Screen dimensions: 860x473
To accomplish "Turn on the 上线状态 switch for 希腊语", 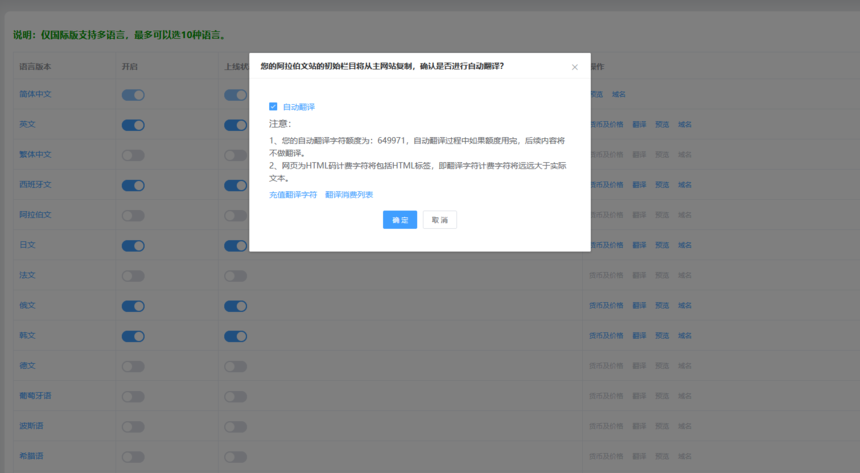I will coord(236,457).
